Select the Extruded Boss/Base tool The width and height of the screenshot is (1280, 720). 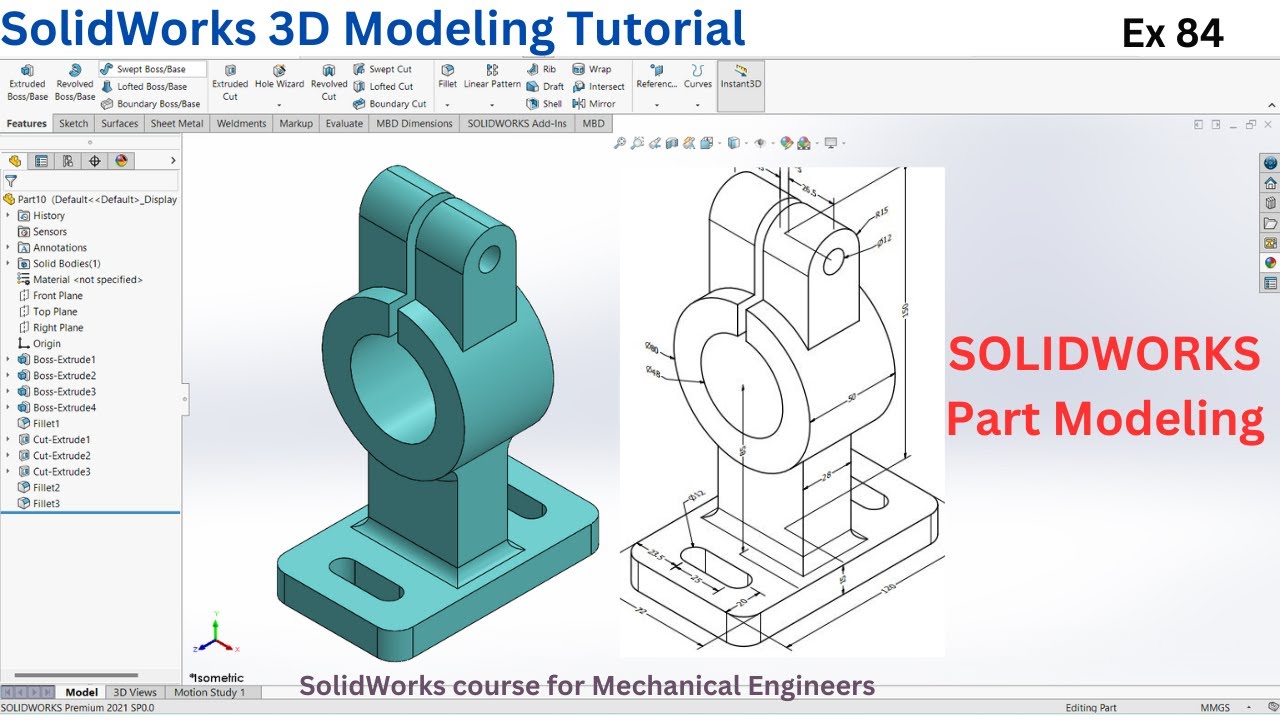click(x=27, y=83)
